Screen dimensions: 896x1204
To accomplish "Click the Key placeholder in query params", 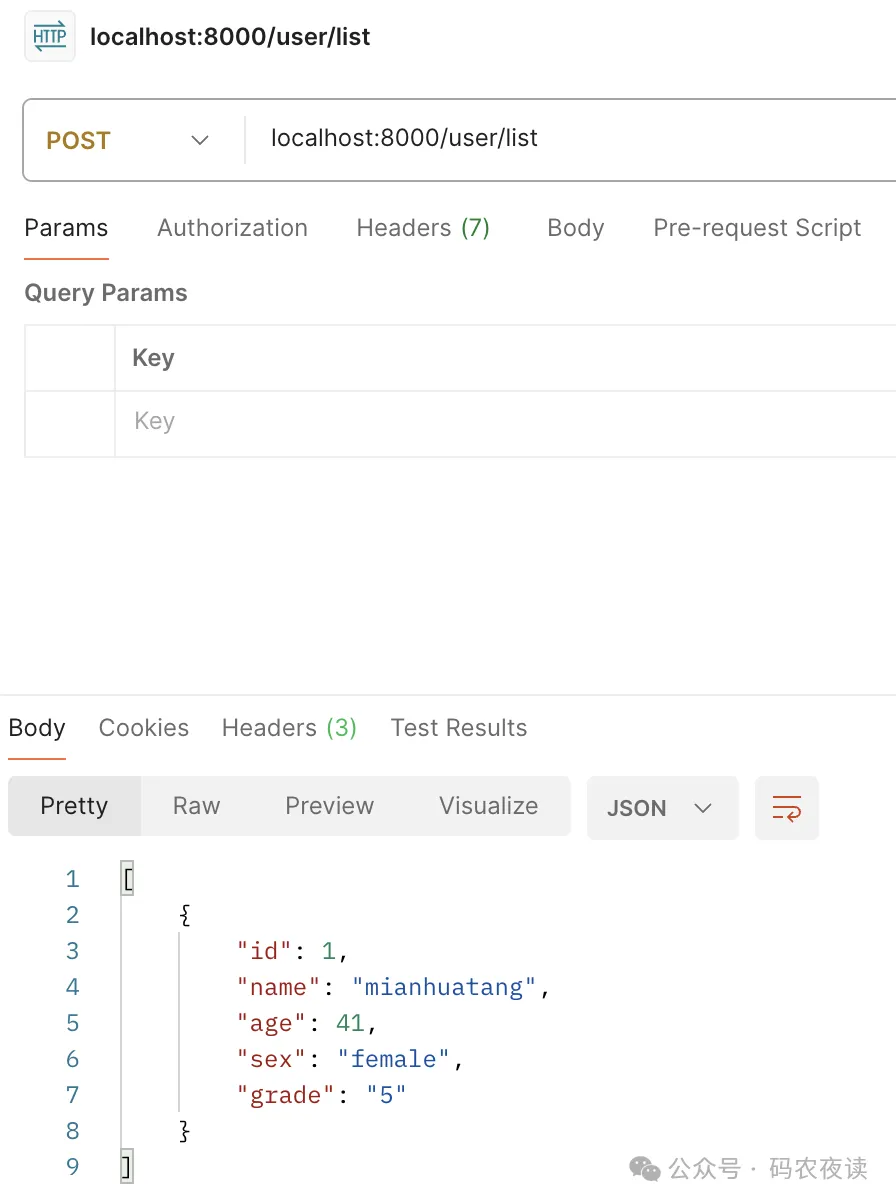I will [155, 421].
